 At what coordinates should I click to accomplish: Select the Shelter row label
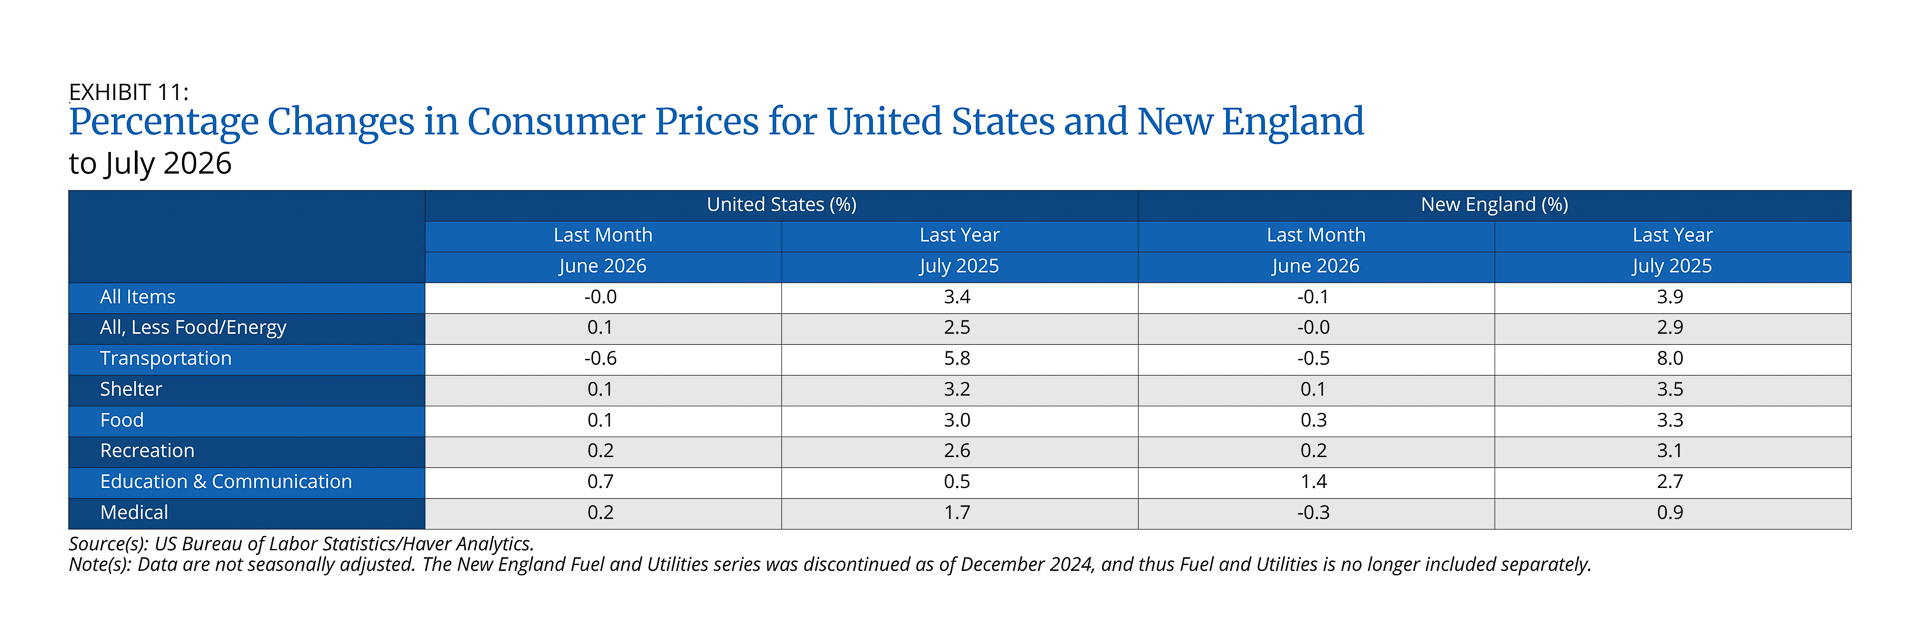click(130, 389)
